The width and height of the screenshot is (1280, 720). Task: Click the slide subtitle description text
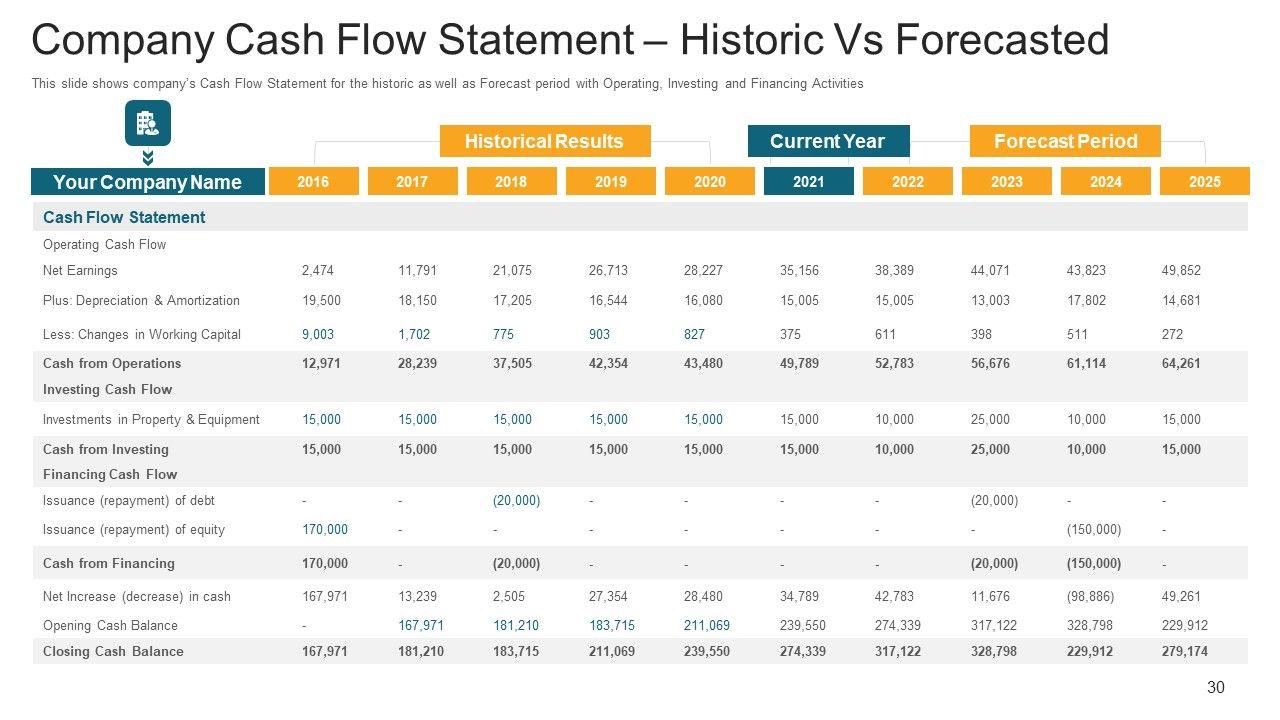[x=447, y=84]
